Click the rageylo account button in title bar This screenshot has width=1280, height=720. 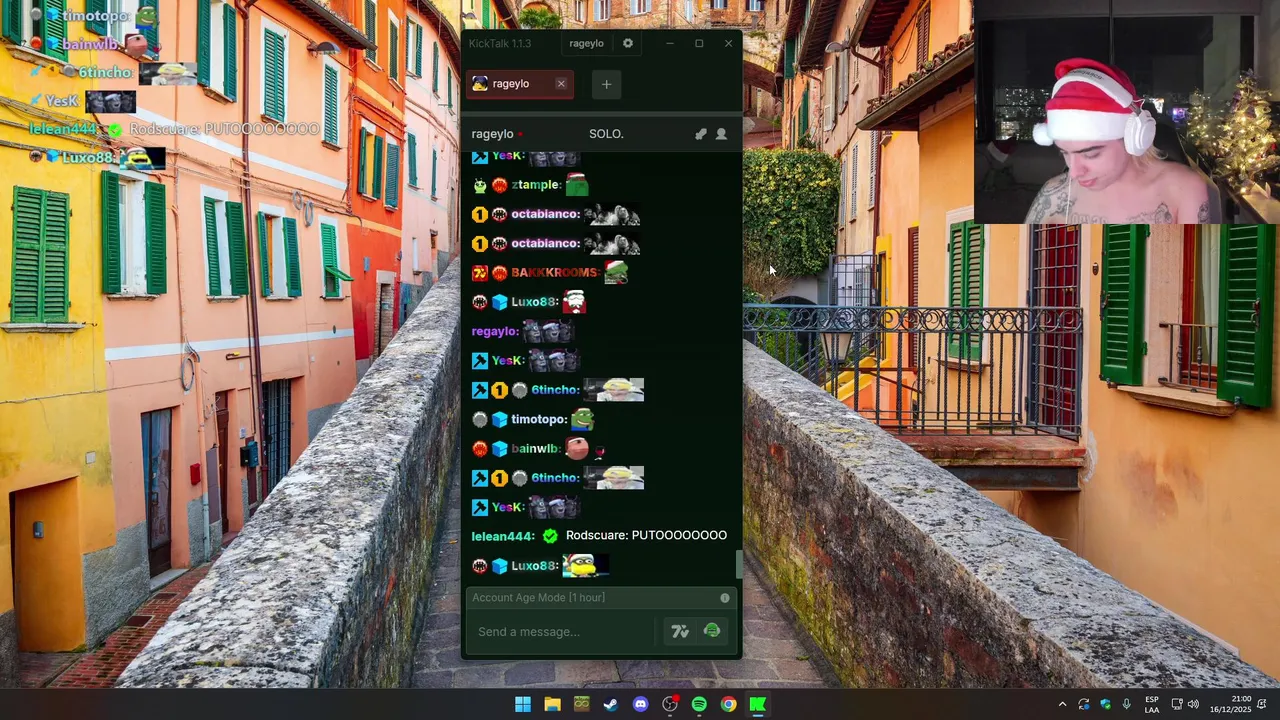(586, 44)
